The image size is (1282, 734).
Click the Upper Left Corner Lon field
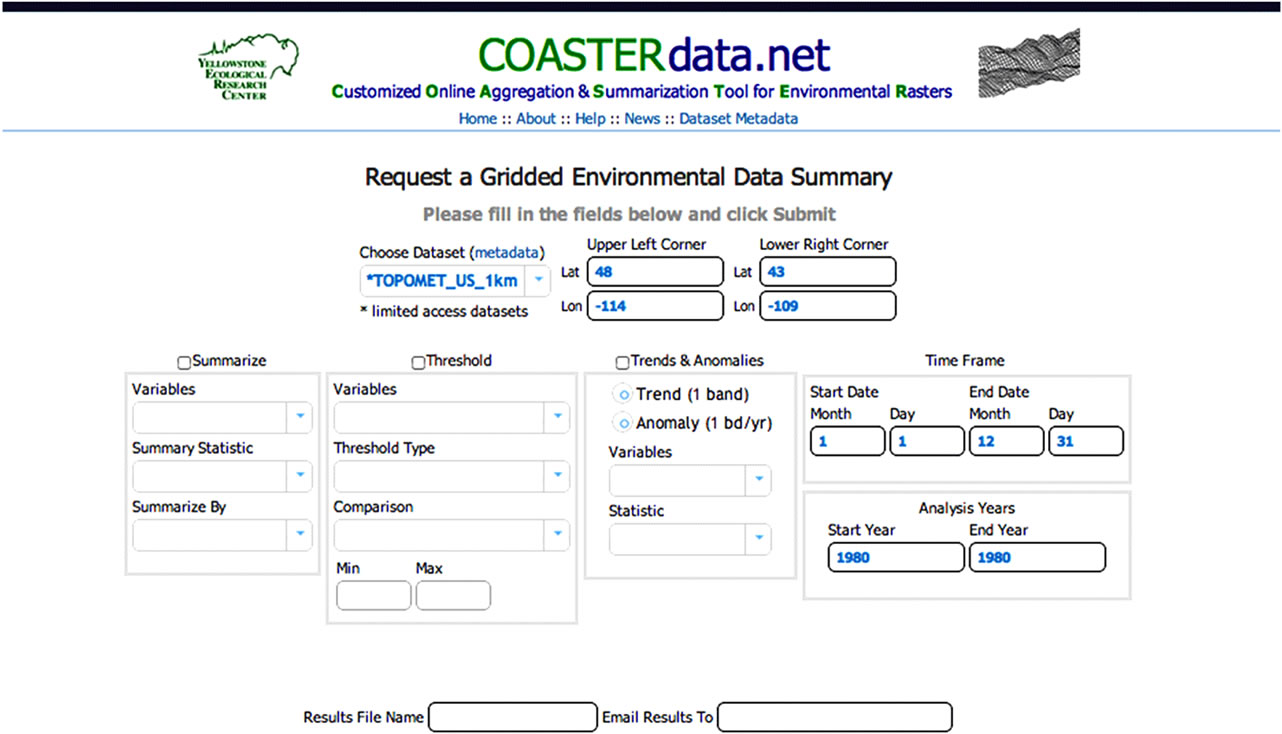click(655, 306)
